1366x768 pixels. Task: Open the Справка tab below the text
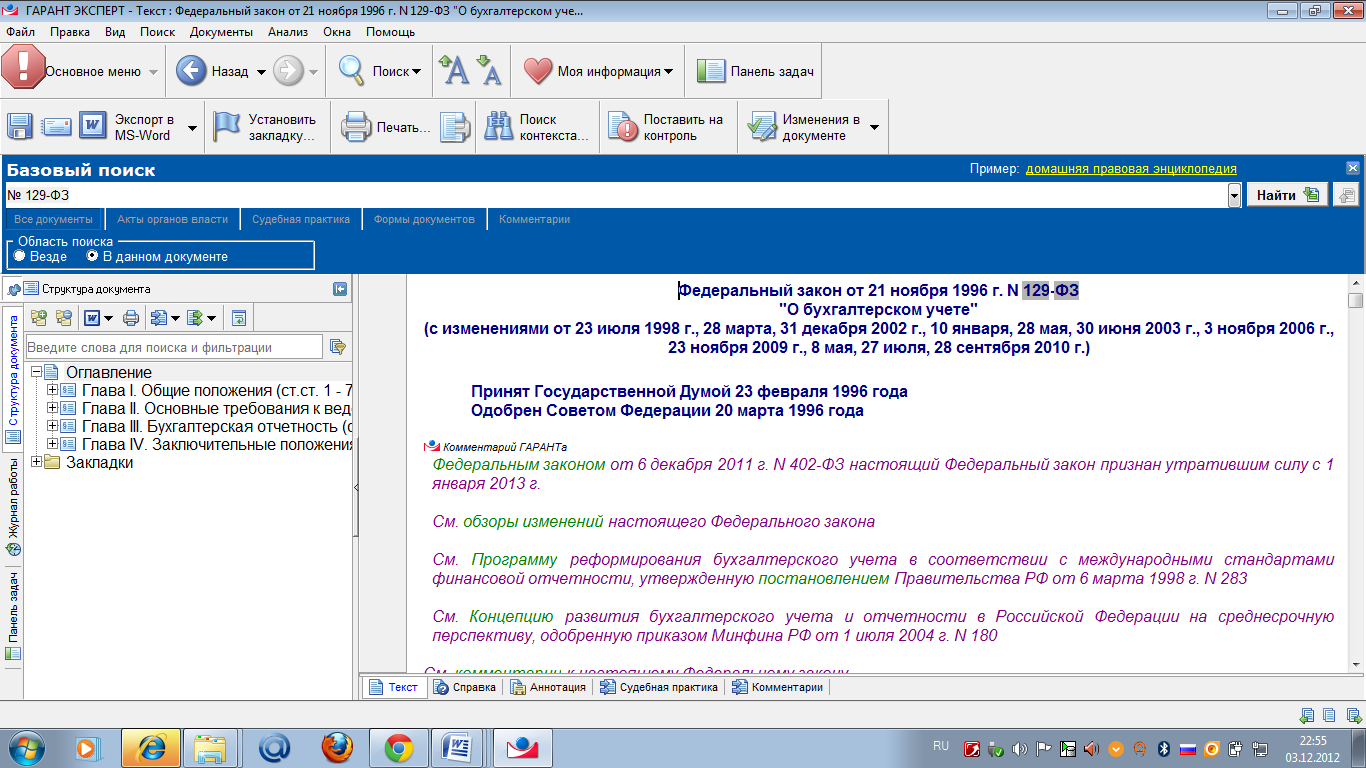[x=463, y=687]
